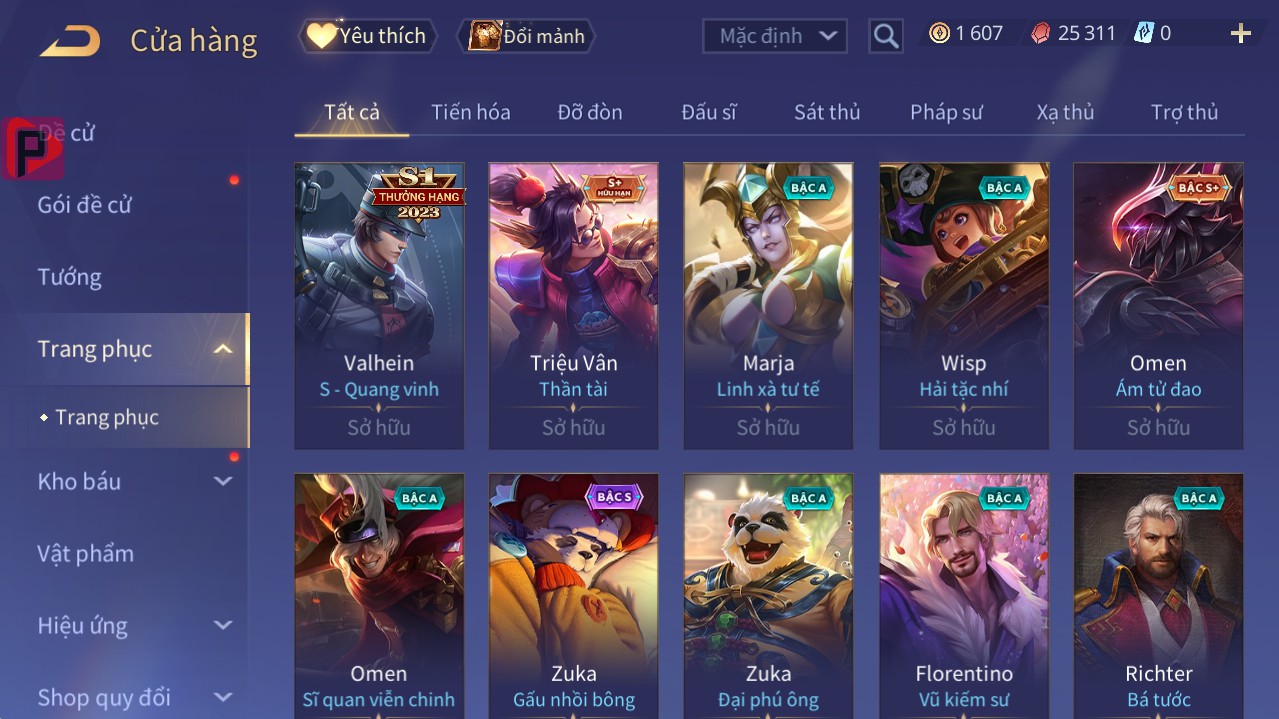Select the Marja Linh xà tư tế card
Screen dimensions: 1279x719
pos(768,306)
